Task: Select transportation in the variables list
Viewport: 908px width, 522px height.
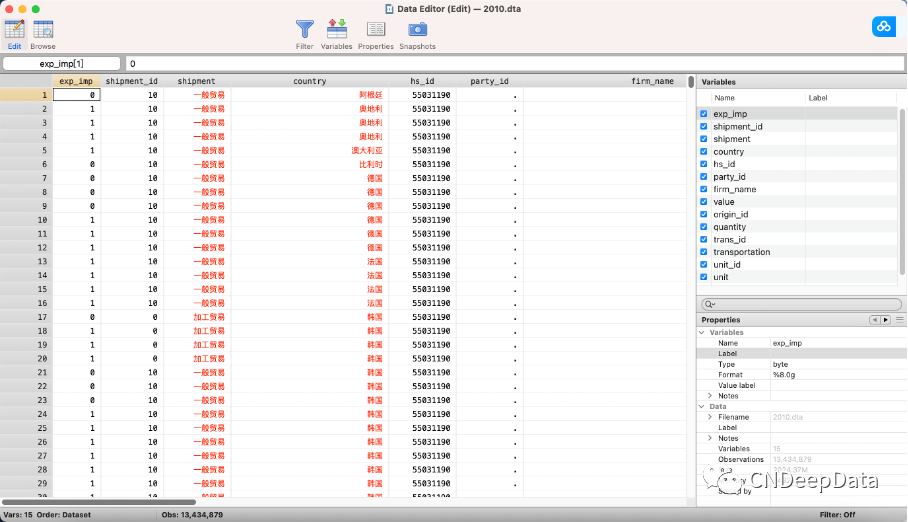Action: click(x=741, y=252)
